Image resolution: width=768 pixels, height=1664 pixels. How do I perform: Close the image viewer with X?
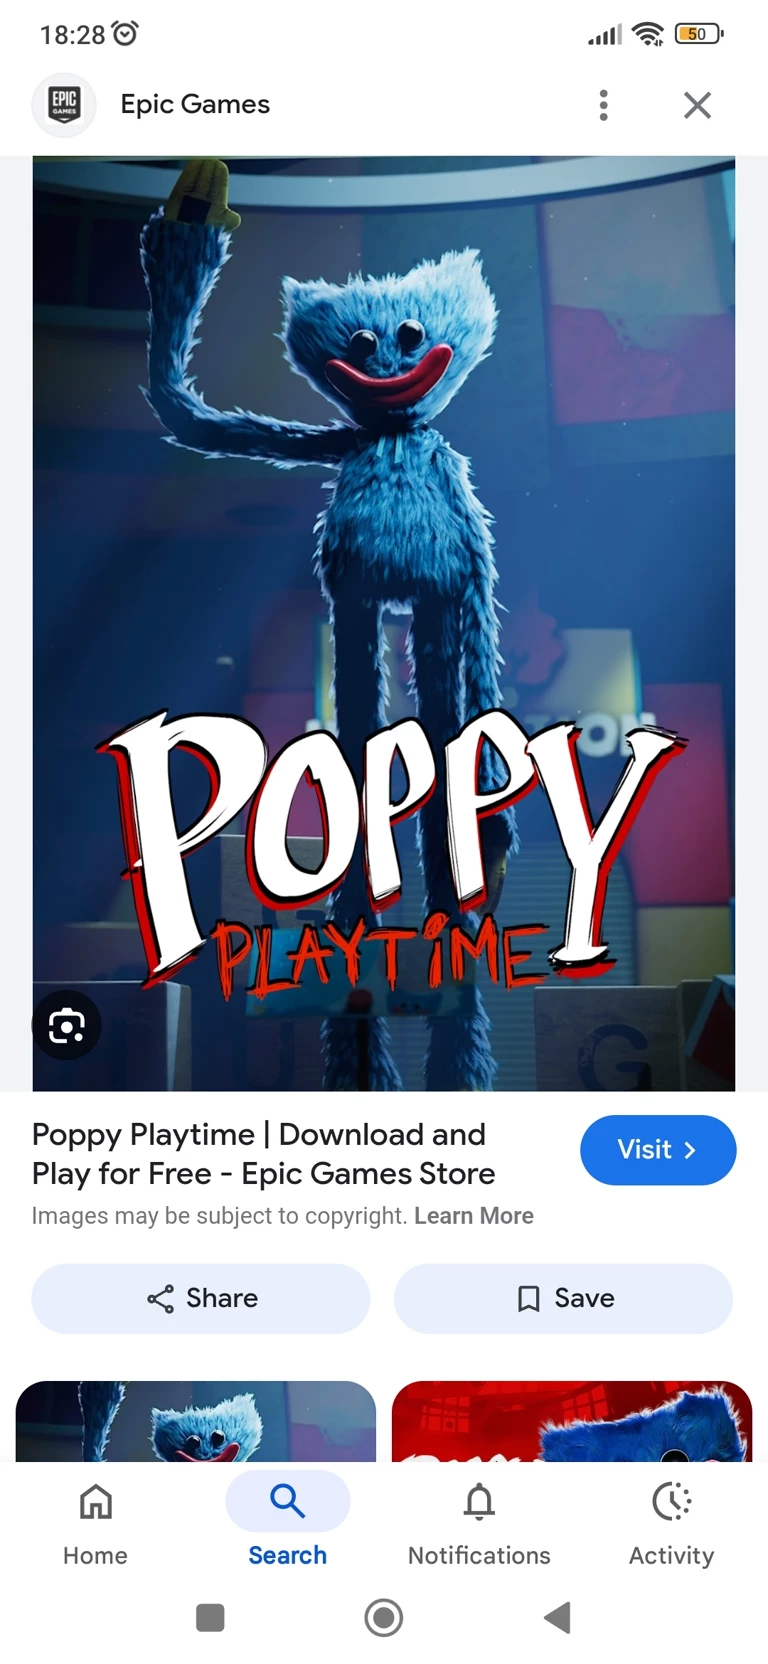(697, 105)
